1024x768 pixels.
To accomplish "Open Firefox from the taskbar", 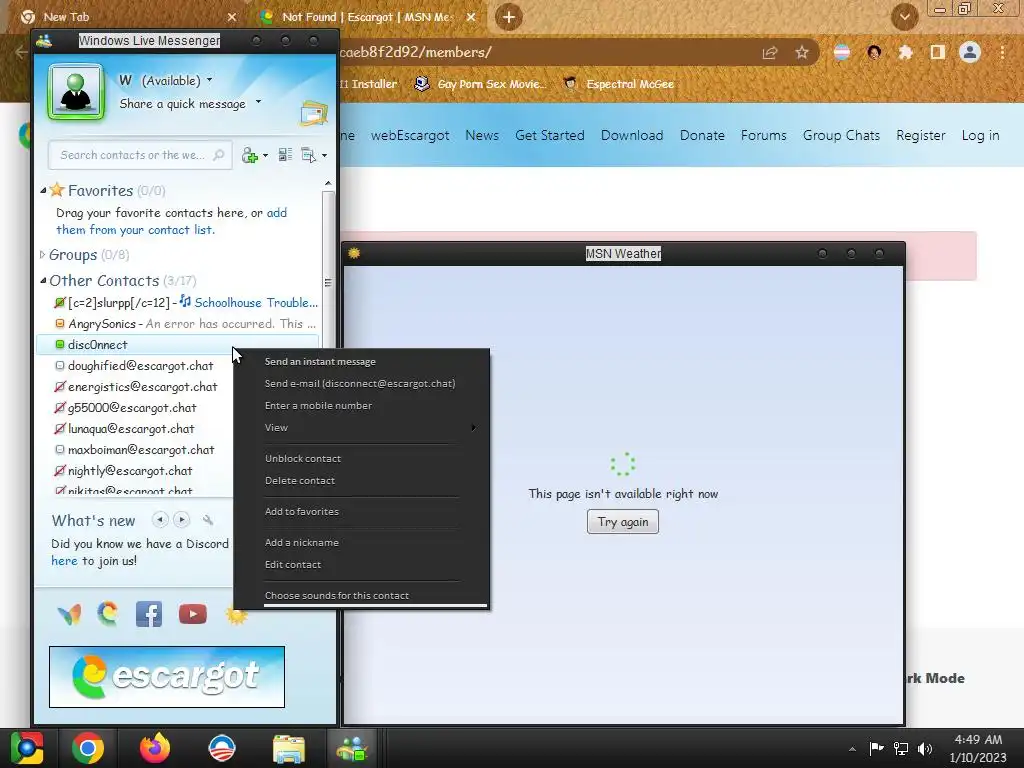I will coord(155,748).
